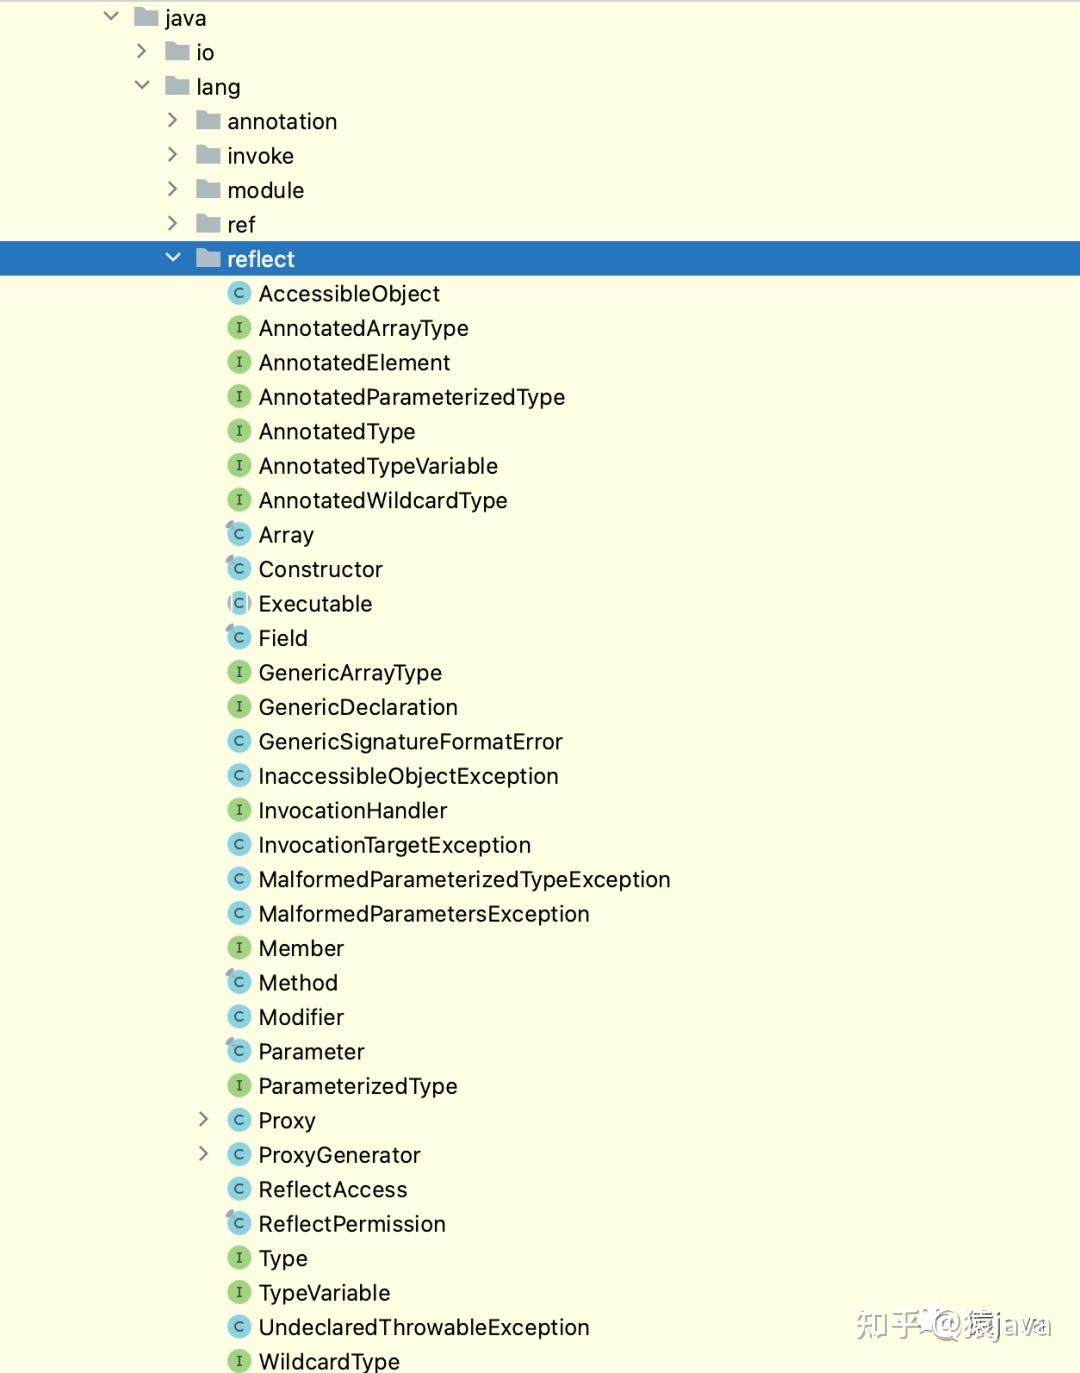Expand the ProxyGenerator class node
This screenshot has width=1080, height=1373.
[x=203, y=1154]
